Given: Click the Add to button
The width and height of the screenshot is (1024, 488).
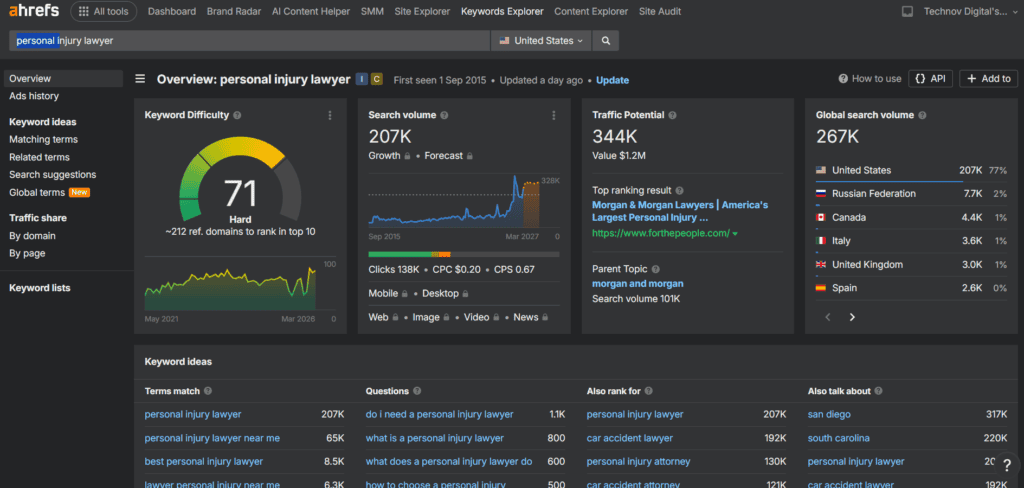Looking at the screenshot, I should [988, 78].
